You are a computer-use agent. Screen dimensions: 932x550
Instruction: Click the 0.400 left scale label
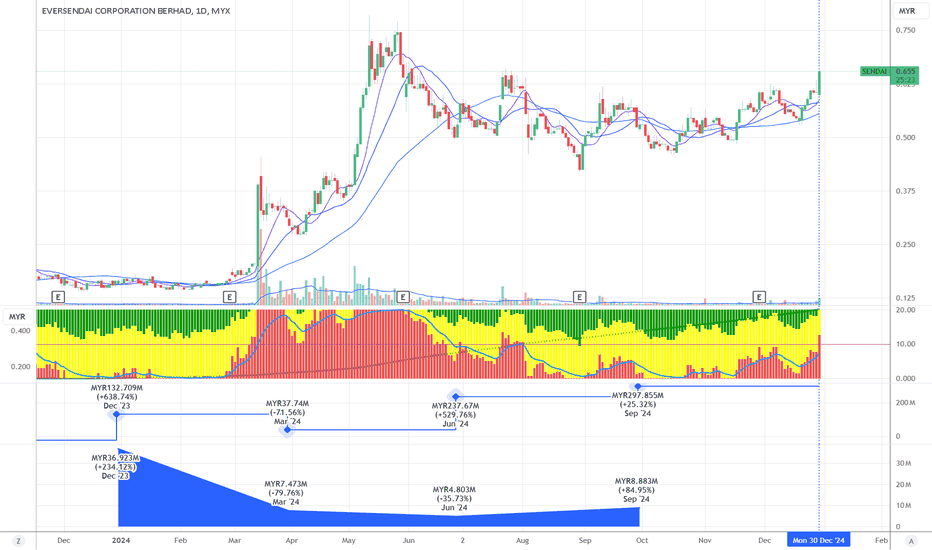click(x=20, y=331)
